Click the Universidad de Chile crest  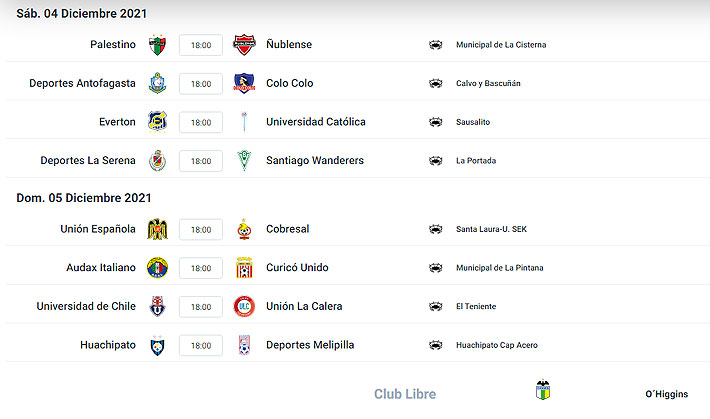(x=157, y=306)
